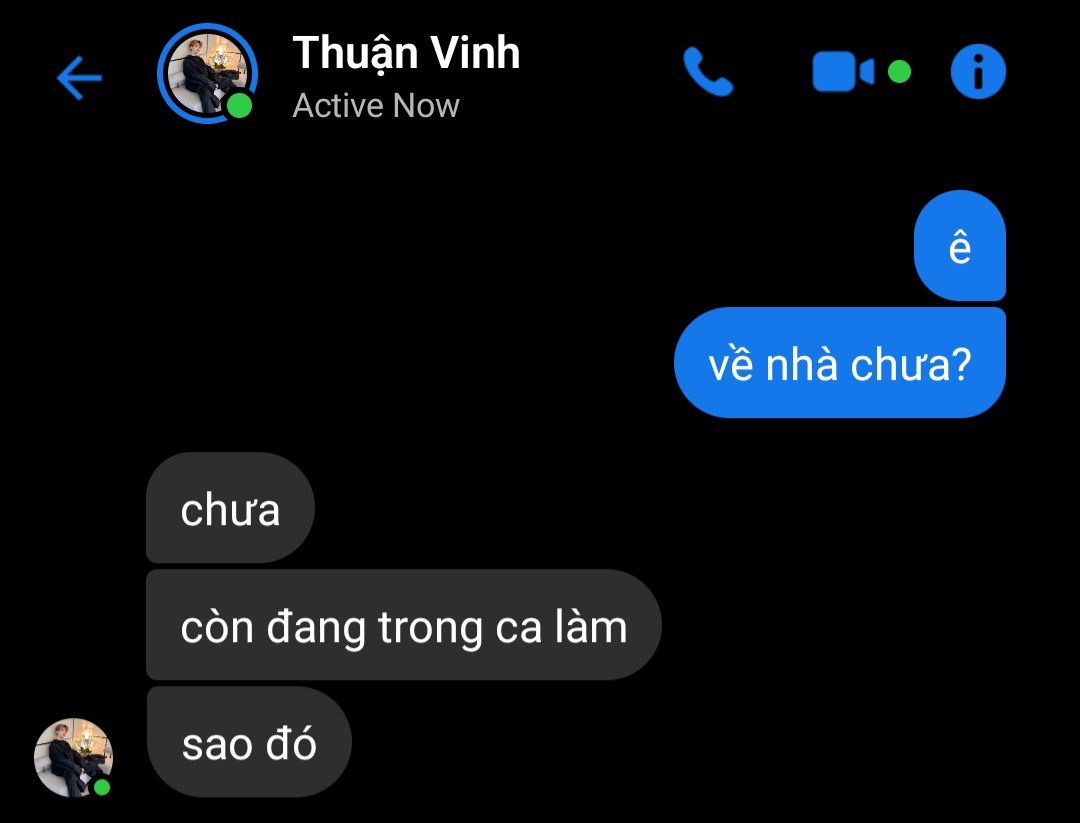The height and width of the screenshot is (823, 1080).
Task: Select the 'sao đó' message bubble
Action: pos(249,742)
